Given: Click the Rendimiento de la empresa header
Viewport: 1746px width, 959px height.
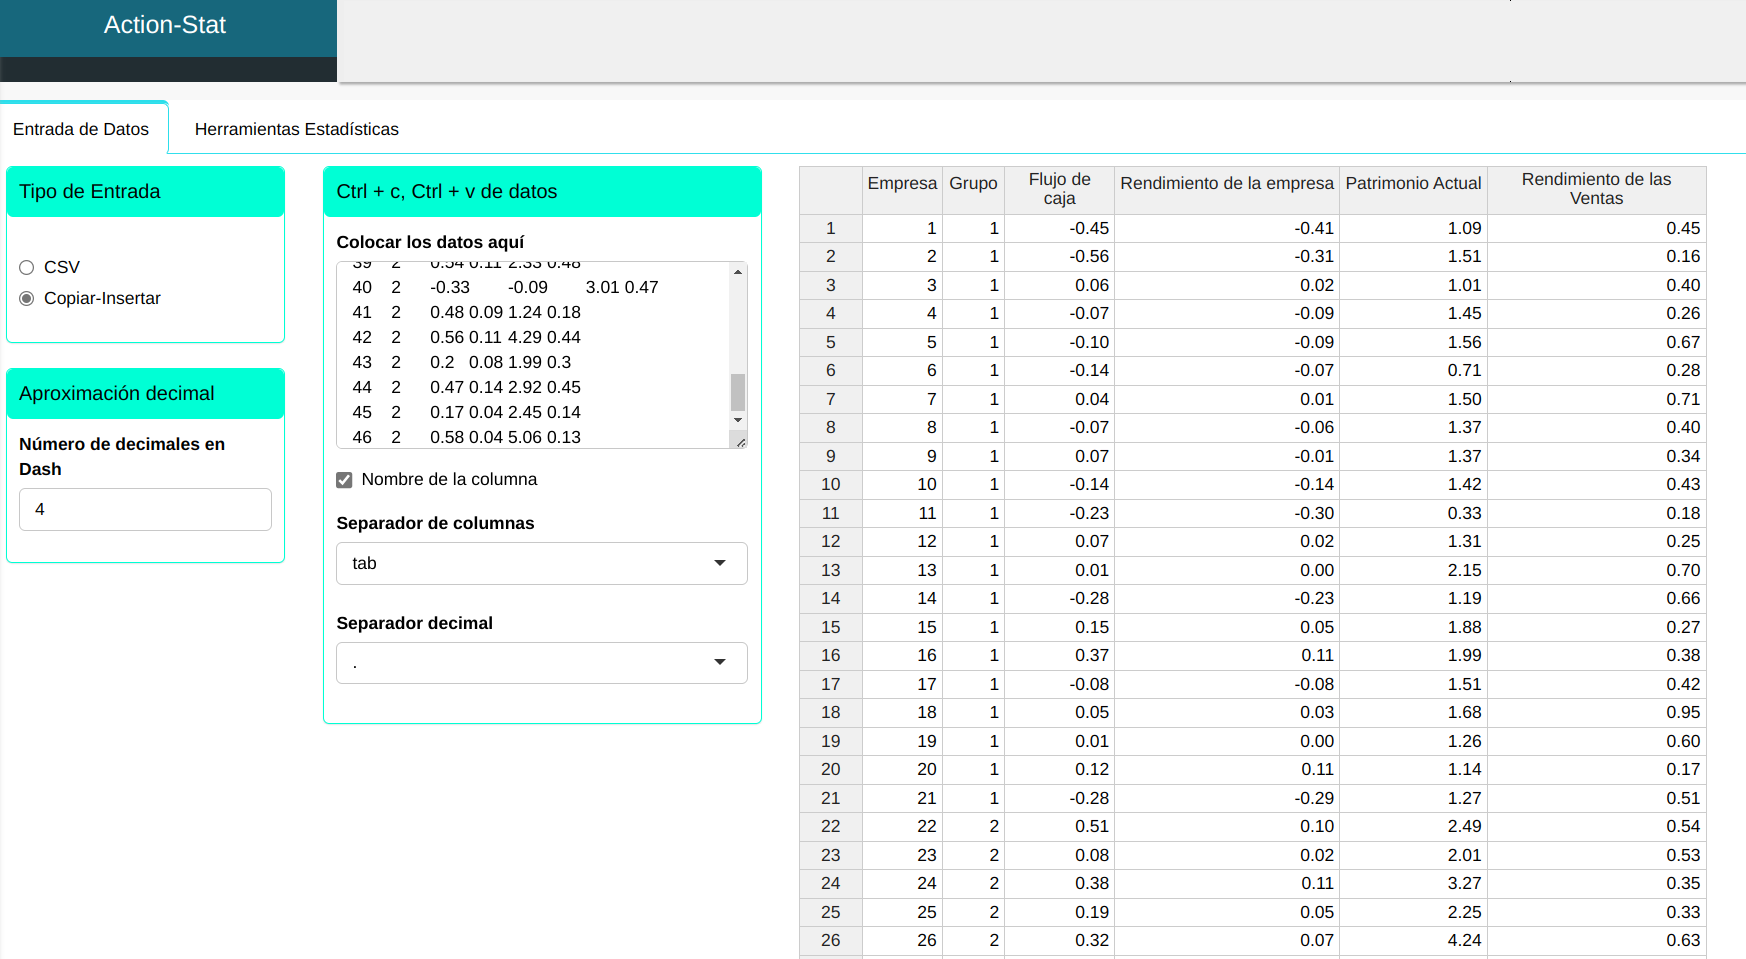Looking at the screenshot, I should [x=1226, y=183].
